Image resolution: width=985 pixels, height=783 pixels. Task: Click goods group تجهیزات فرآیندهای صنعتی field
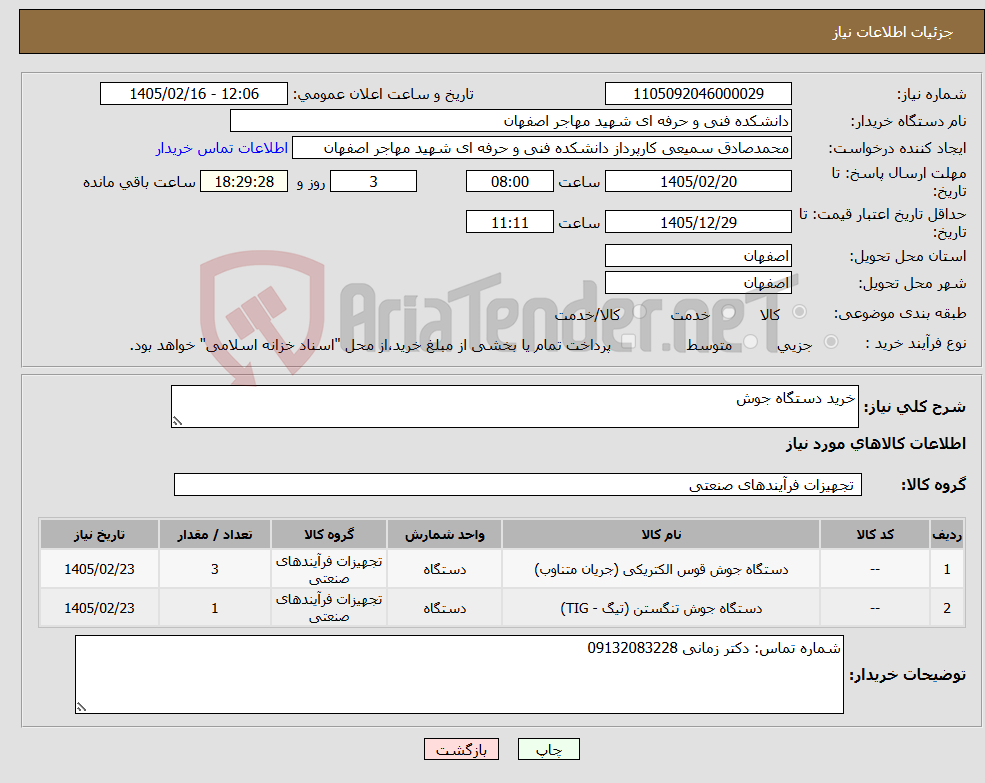pos(518,485)
